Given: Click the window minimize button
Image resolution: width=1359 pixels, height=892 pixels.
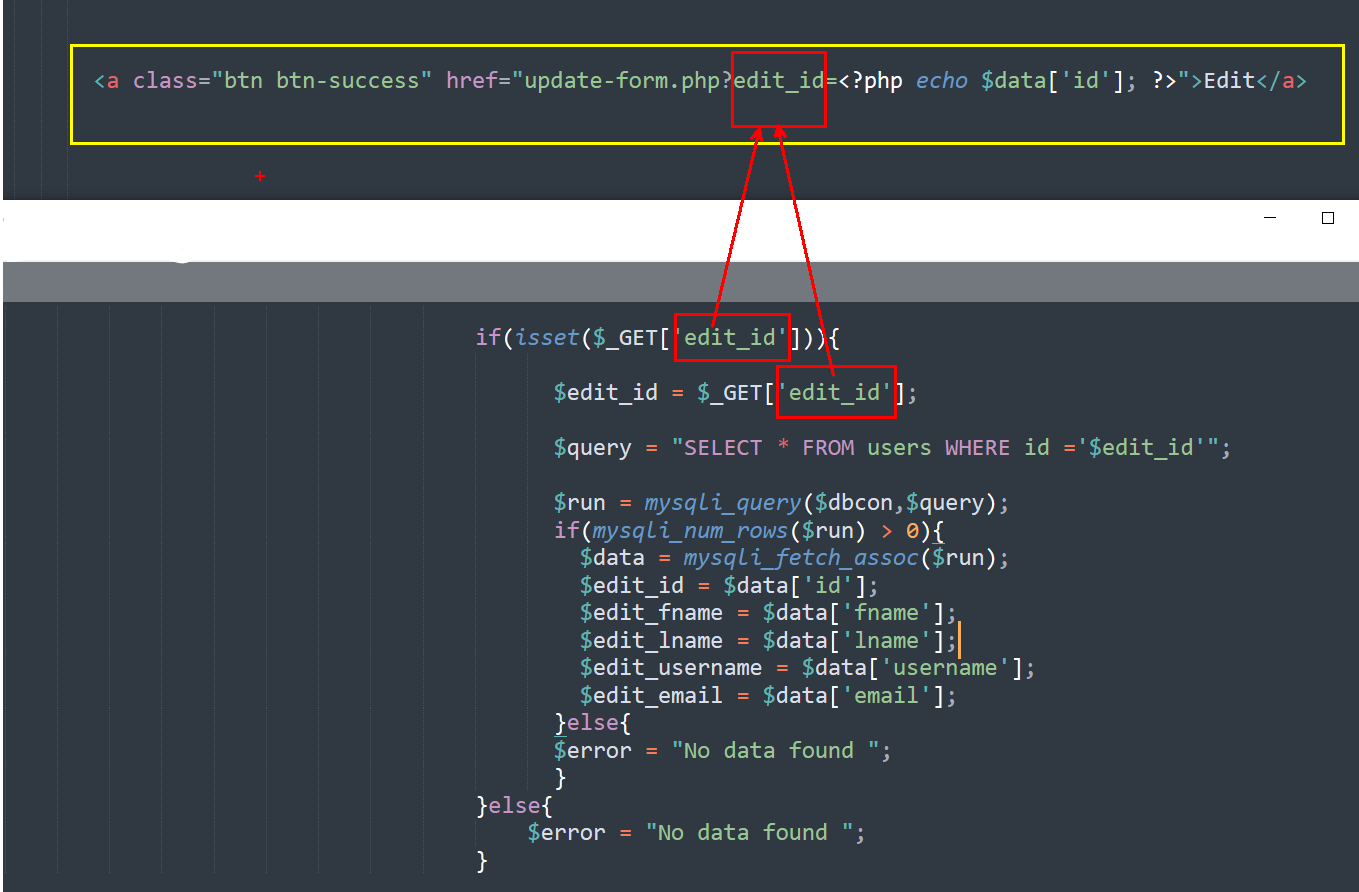Looking at the screenshot, I should (x=1271, y=217).
